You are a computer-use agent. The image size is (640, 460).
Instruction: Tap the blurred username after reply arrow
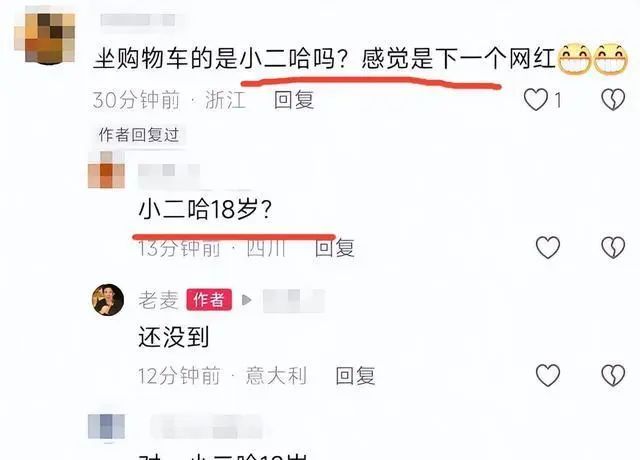293,300
